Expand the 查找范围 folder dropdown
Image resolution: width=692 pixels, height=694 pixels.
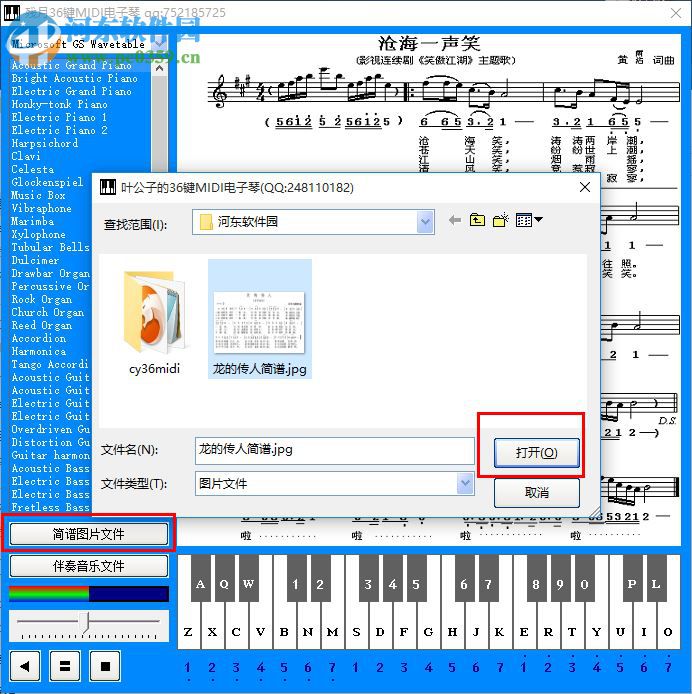tap(425, 222)
